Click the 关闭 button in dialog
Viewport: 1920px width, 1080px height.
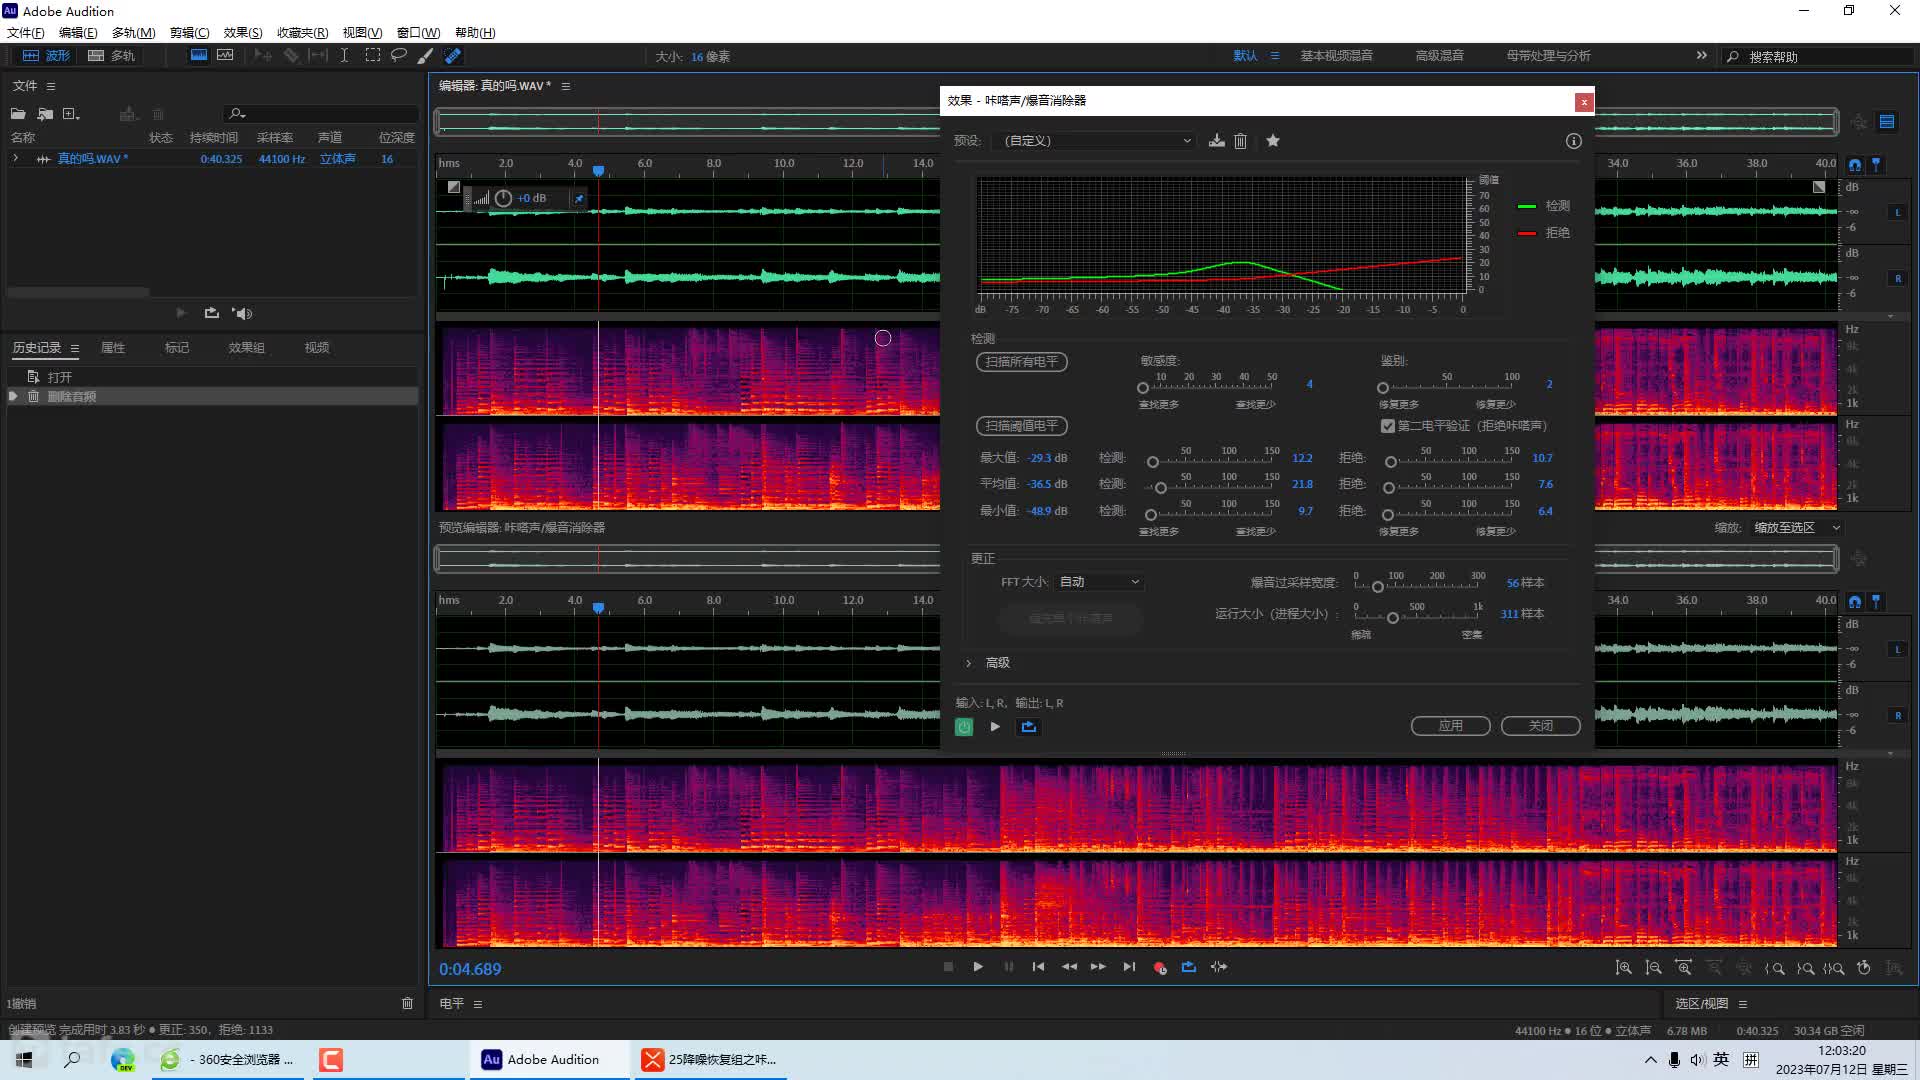(x=1540, y=726)
